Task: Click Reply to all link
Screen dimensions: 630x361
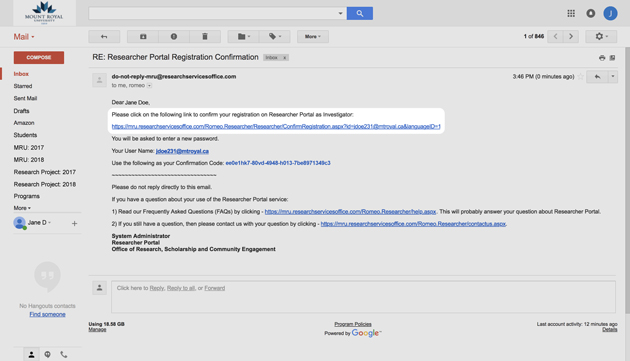Action: pos(181,288)
